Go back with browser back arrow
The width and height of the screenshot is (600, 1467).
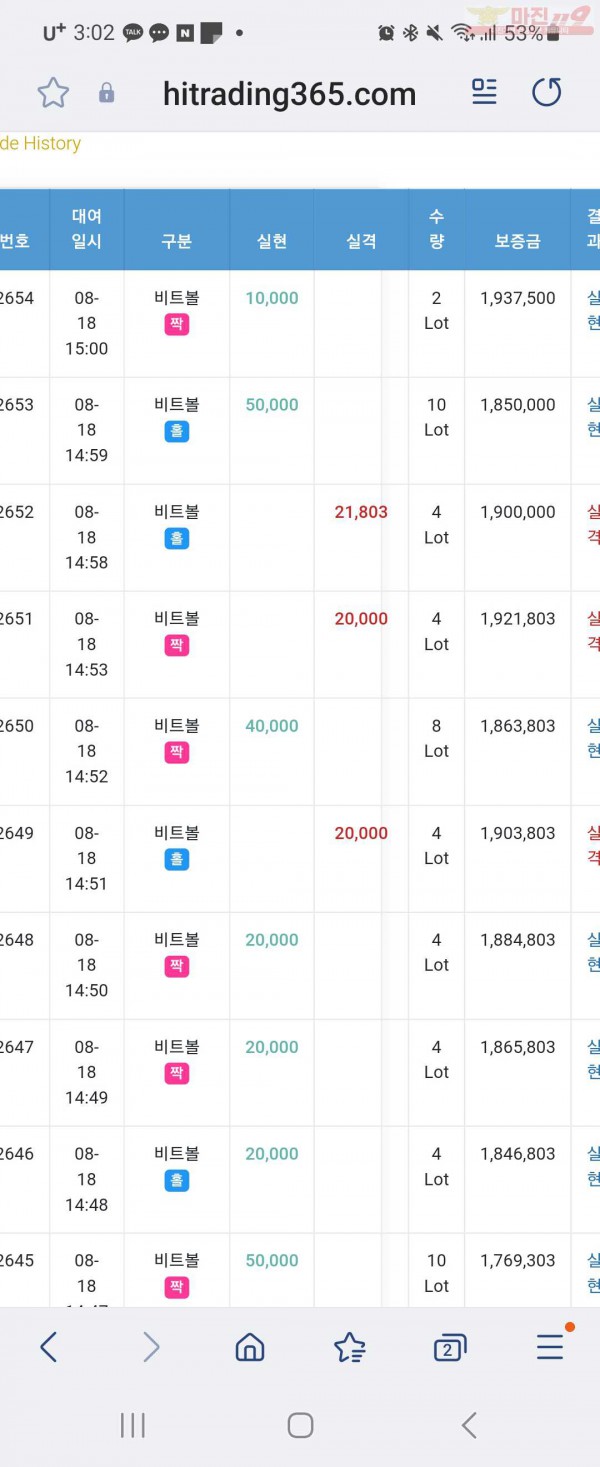pos(48,1347)
